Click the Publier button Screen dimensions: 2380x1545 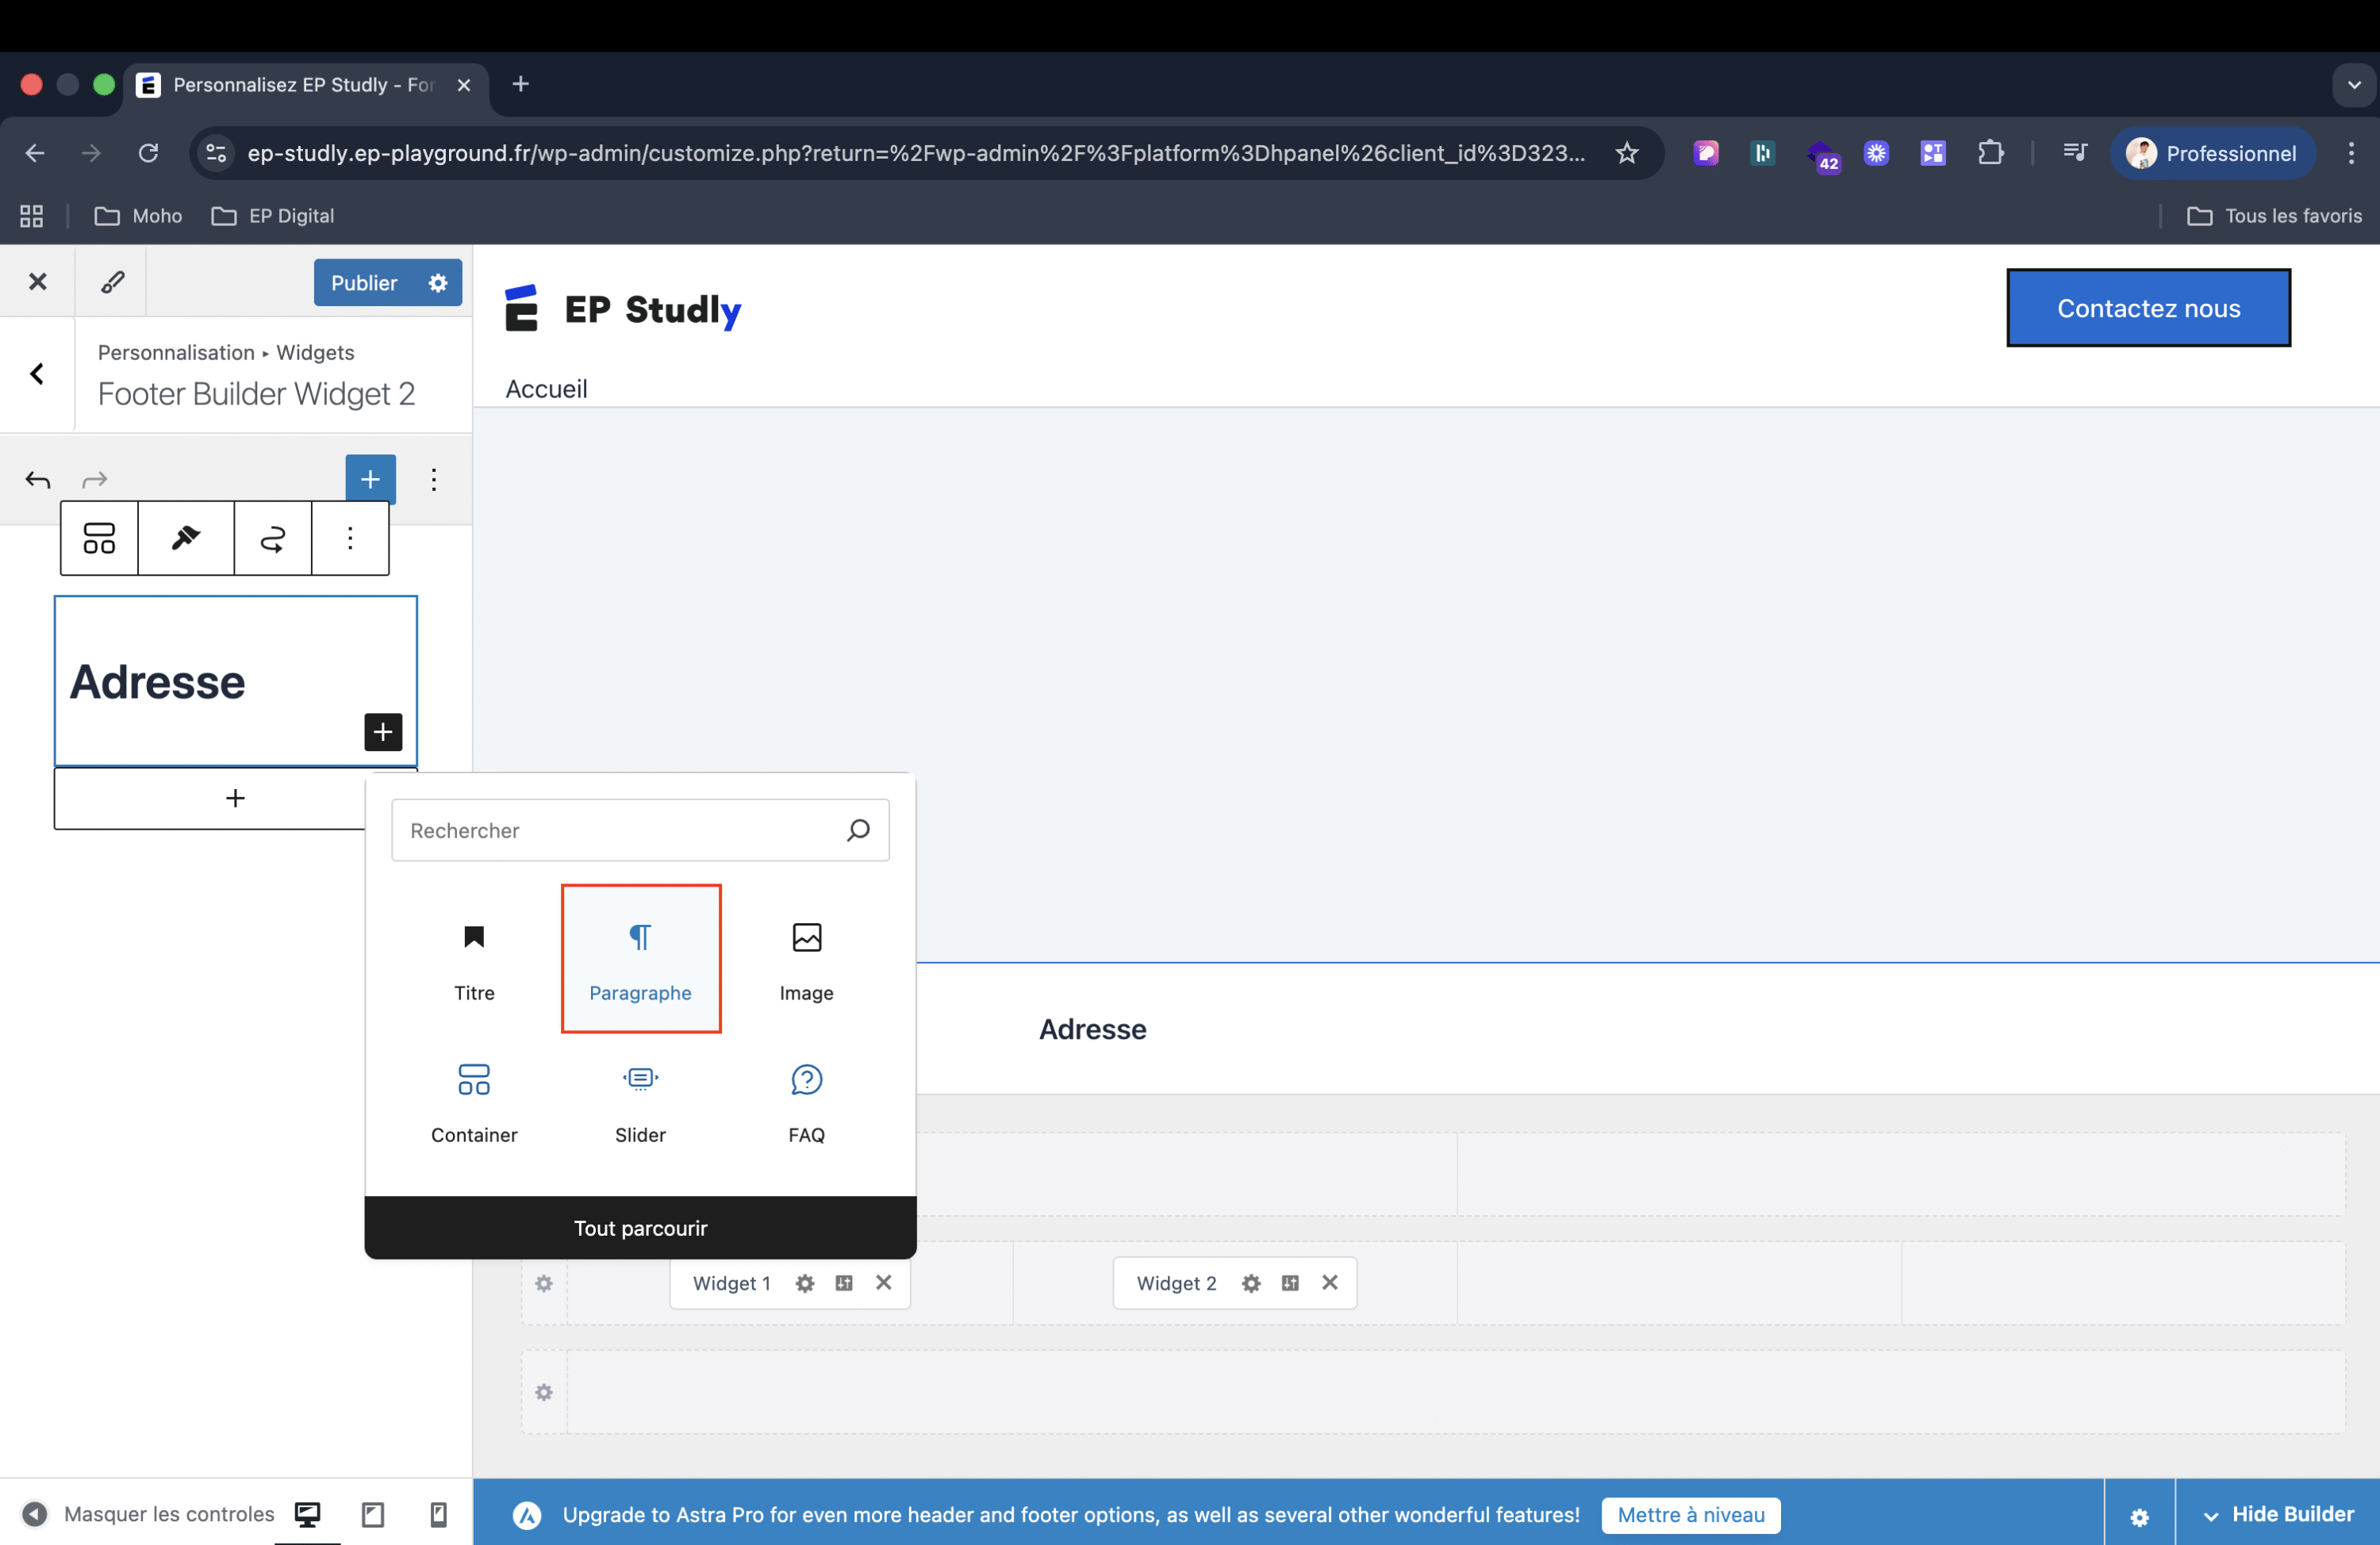click(364, 282)
